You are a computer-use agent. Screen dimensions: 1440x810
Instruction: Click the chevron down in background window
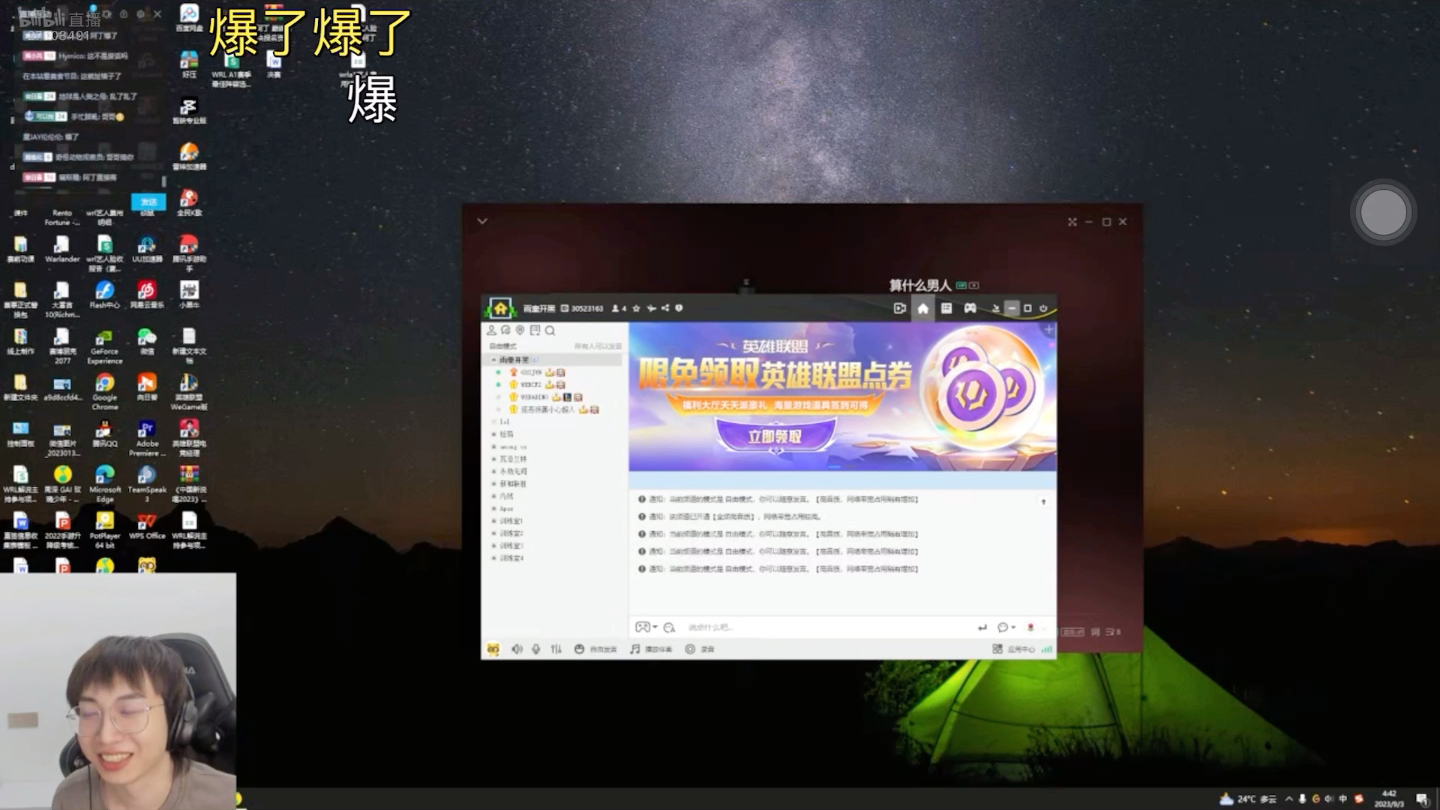pos(482,221)
